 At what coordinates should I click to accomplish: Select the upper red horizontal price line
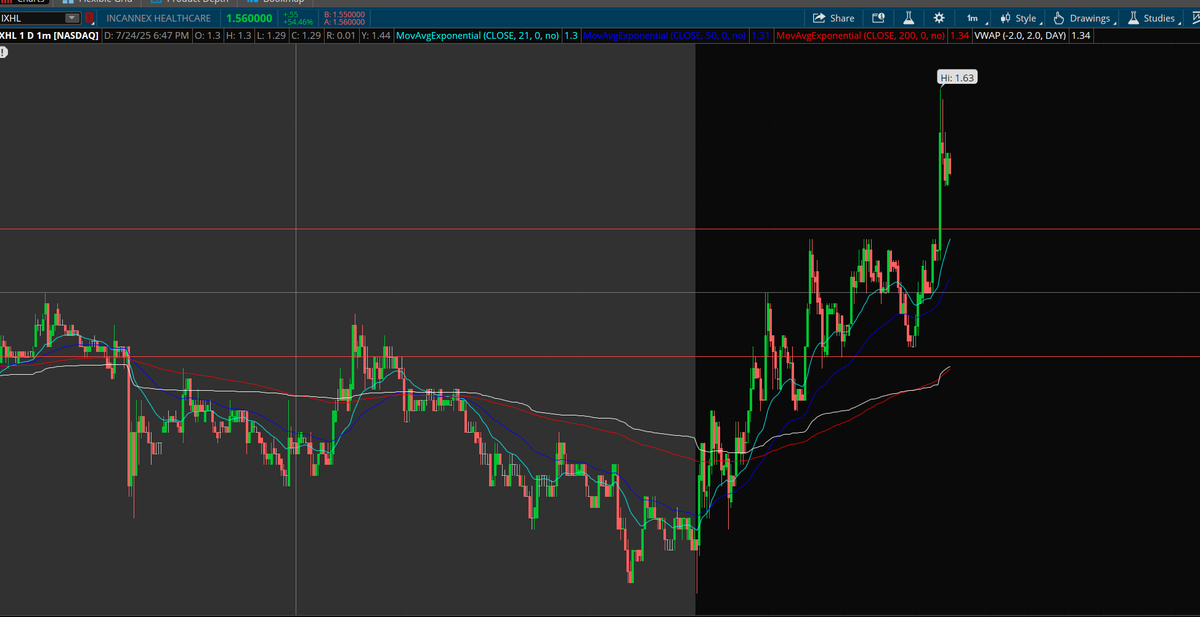[x=600, y=229]
